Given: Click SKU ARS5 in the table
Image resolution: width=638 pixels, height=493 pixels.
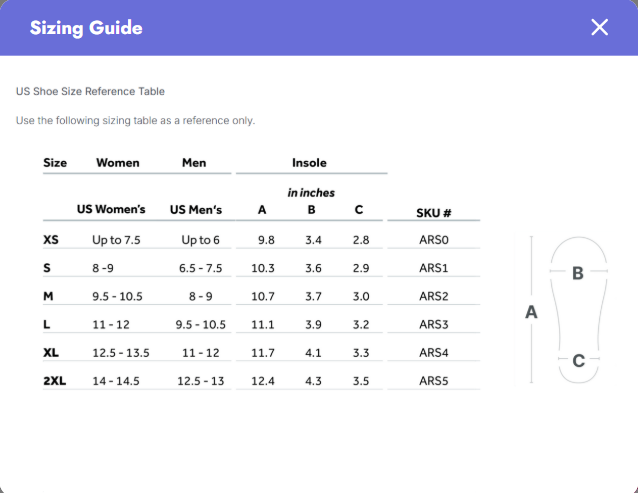Looking at the screenshot, I should pos(434,381).
